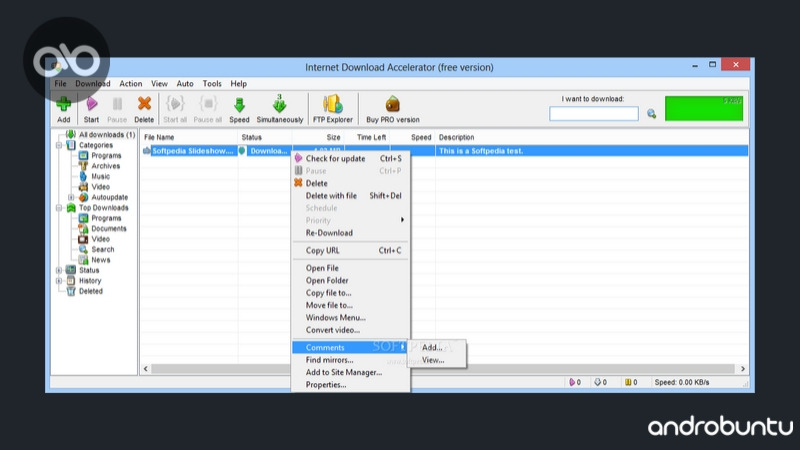Expand the Autoupdate tree node
Image resolution: width=800 pixels, height=450 pixels.
71,197
